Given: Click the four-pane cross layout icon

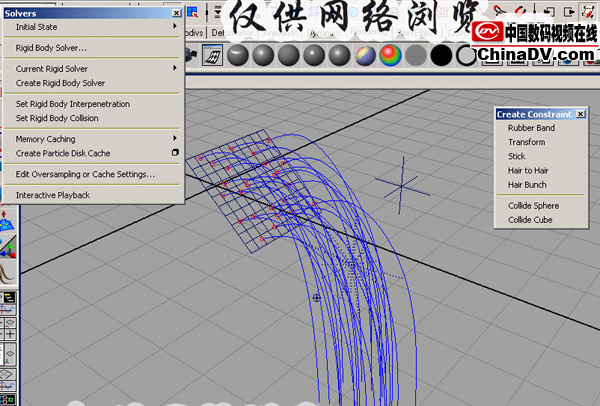Looking at the screenshot, I should [x=9, y=334].
